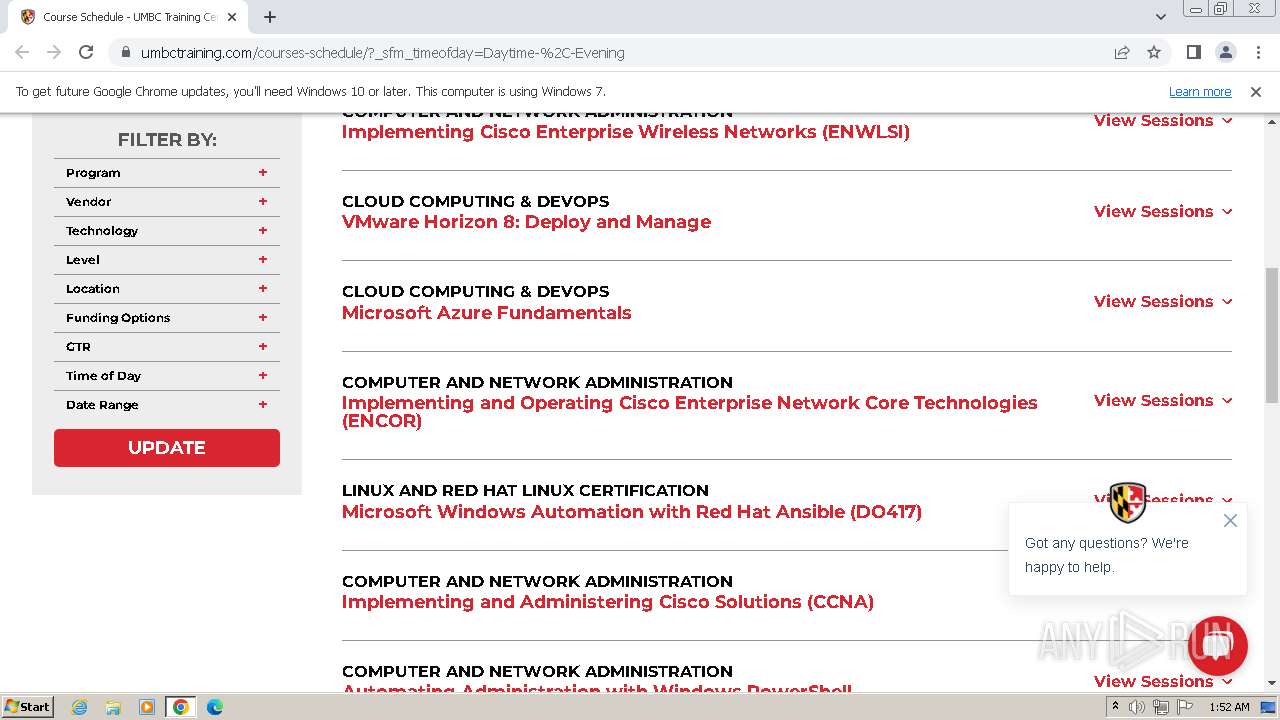This screenshot has width=1280, height=720.
Task: Open Windows Explorer folder icon in taskbar
Action: coord(113,707)
